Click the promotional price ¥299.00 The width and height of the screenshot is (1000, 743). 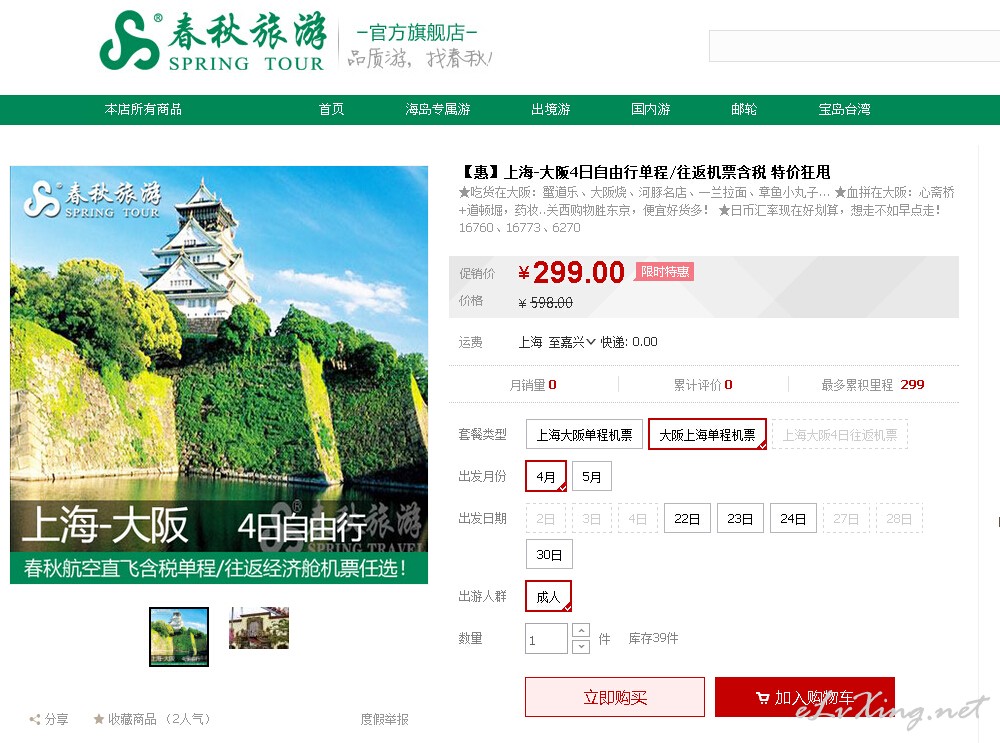coord(571,273)
